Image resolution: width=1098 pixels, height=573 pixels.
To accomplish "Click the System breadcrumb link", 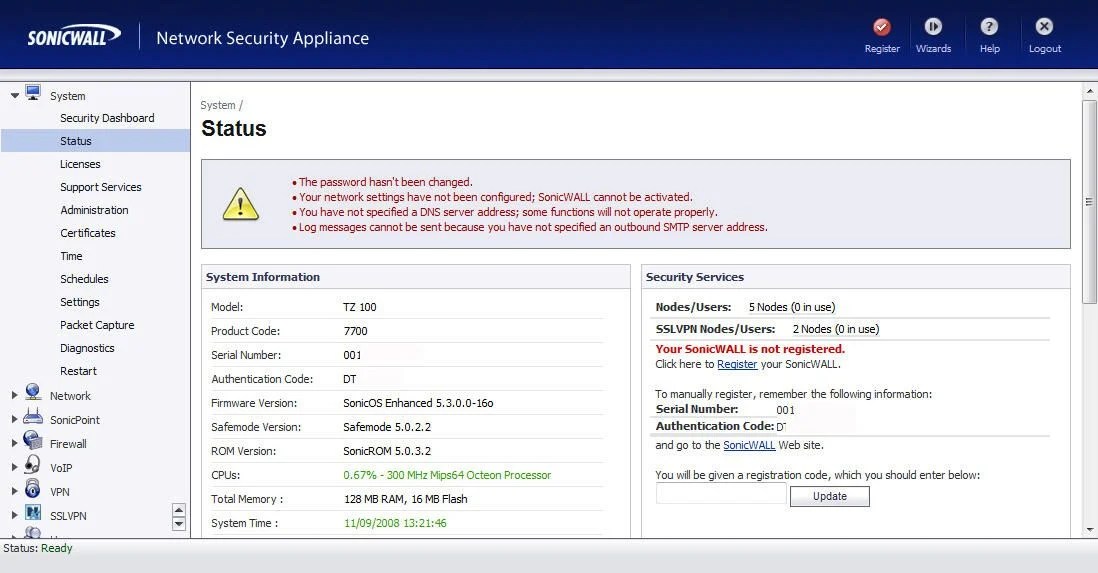I will (x=218, y=105).
